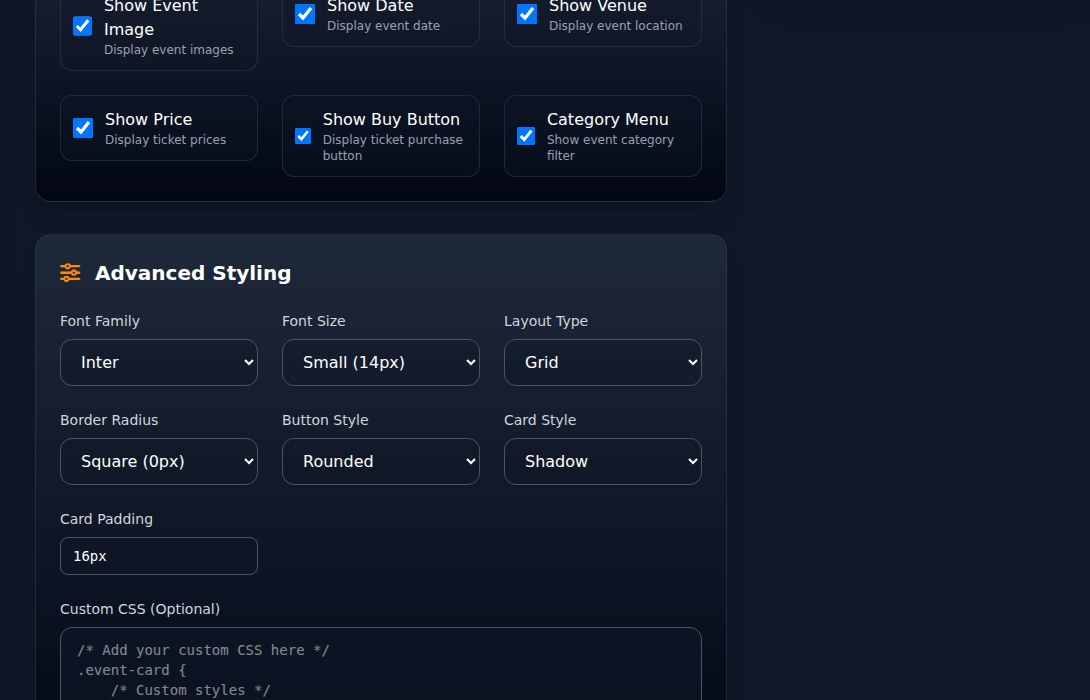The width and height of the screenshot is (1090, 700).
Task: Click the Display event date description
Action: click(x=383, y=26)
